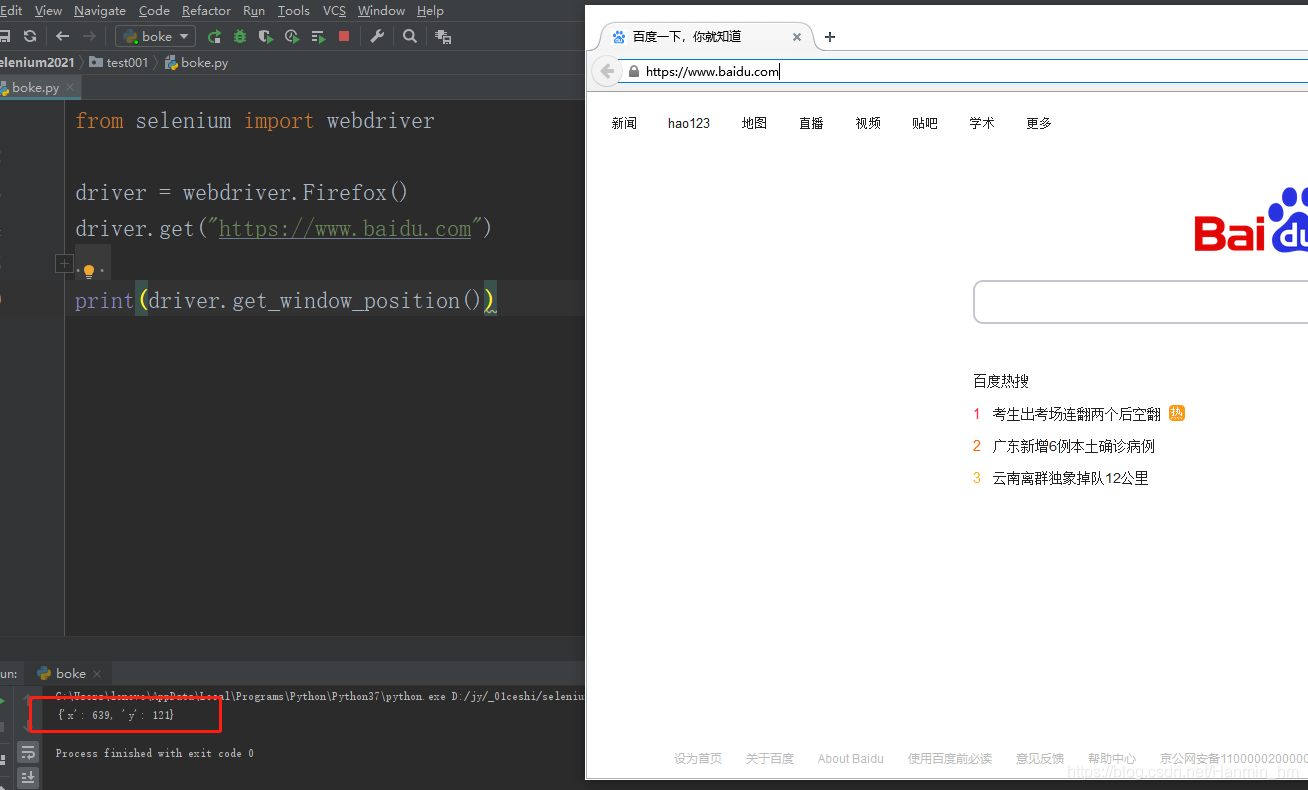Click the padlock site security icon
This screenshot has height=790, width=1308.
click(633, 71)
